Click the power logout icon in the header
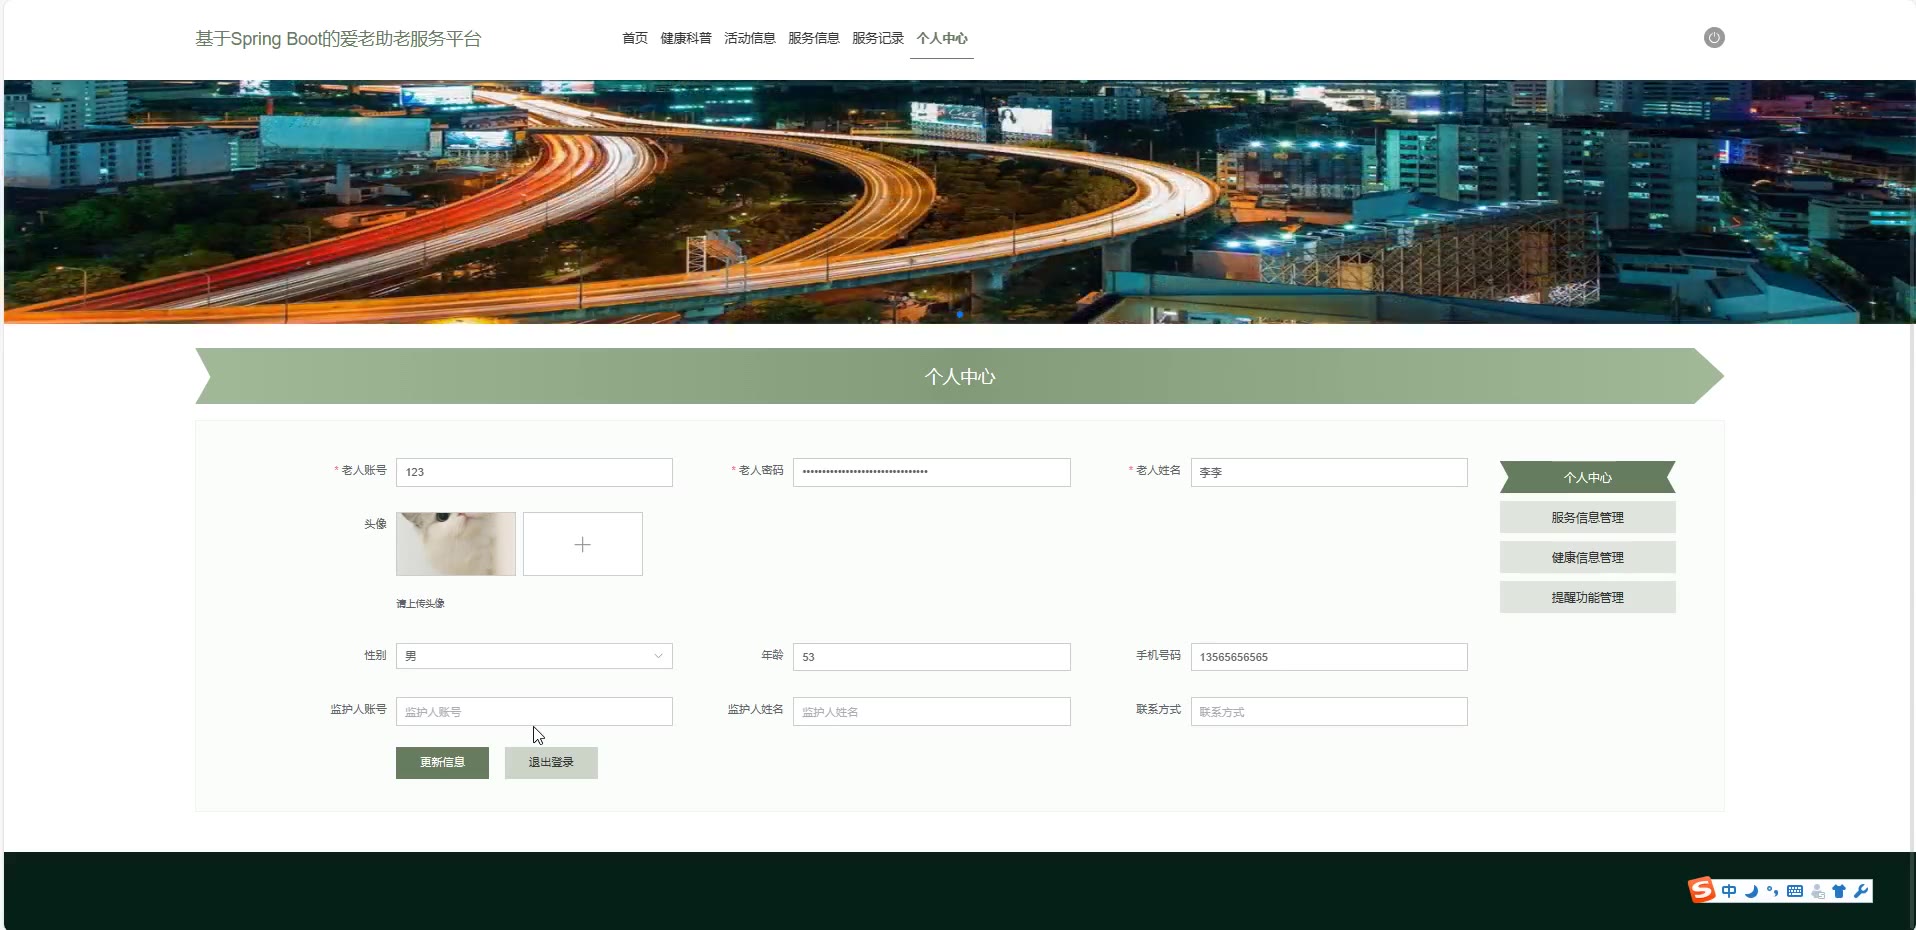 1714,38
